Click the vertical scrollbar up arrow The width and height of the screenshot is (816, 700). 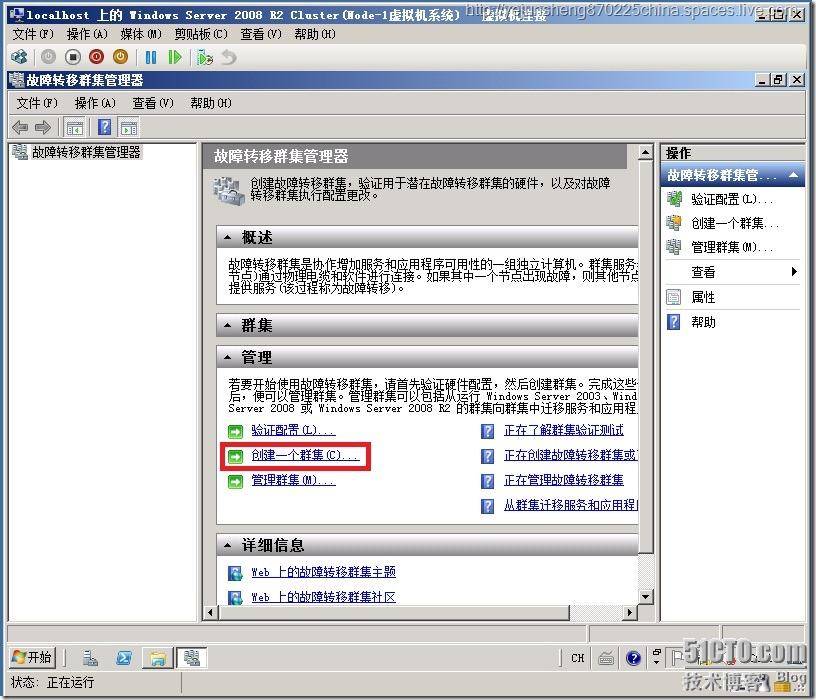click(x=645, y=152)
